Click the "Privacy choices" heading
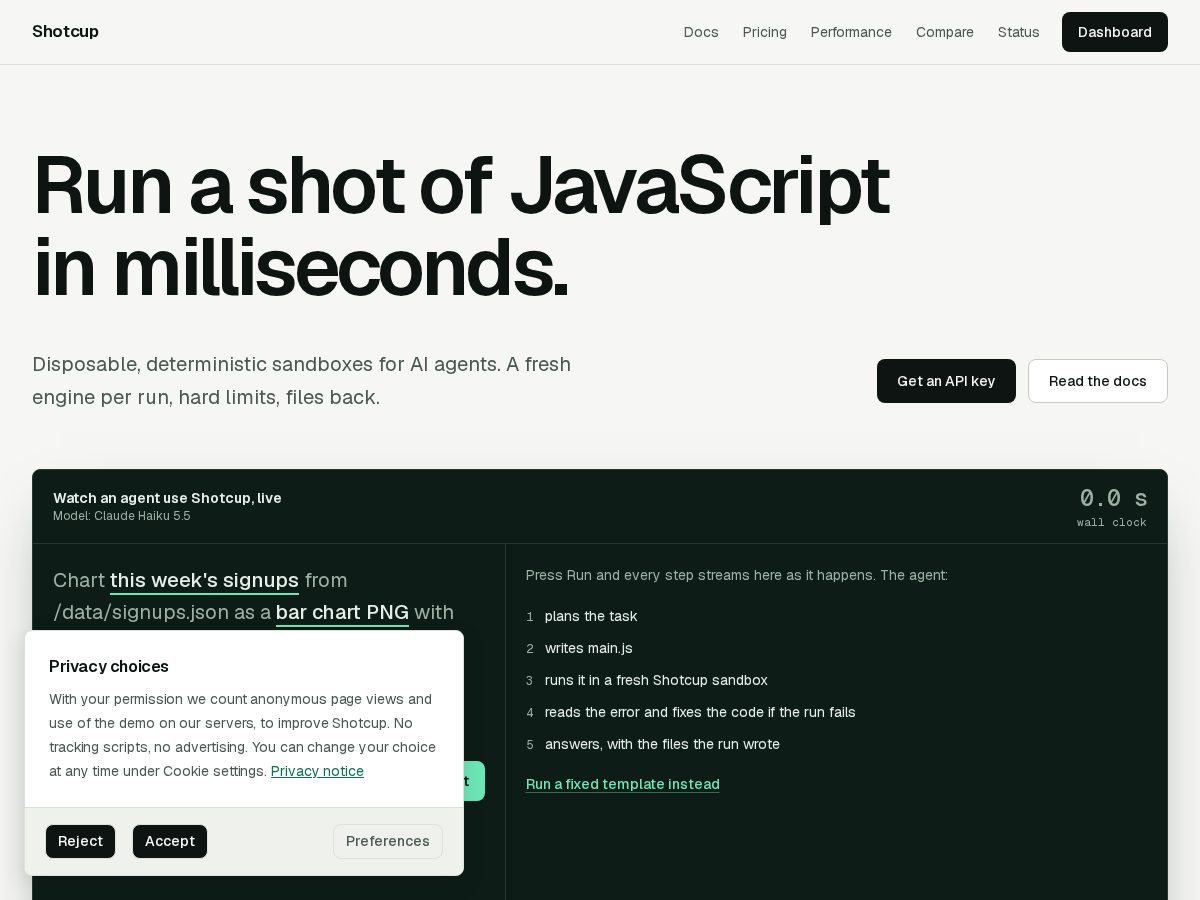 [109, 666]
